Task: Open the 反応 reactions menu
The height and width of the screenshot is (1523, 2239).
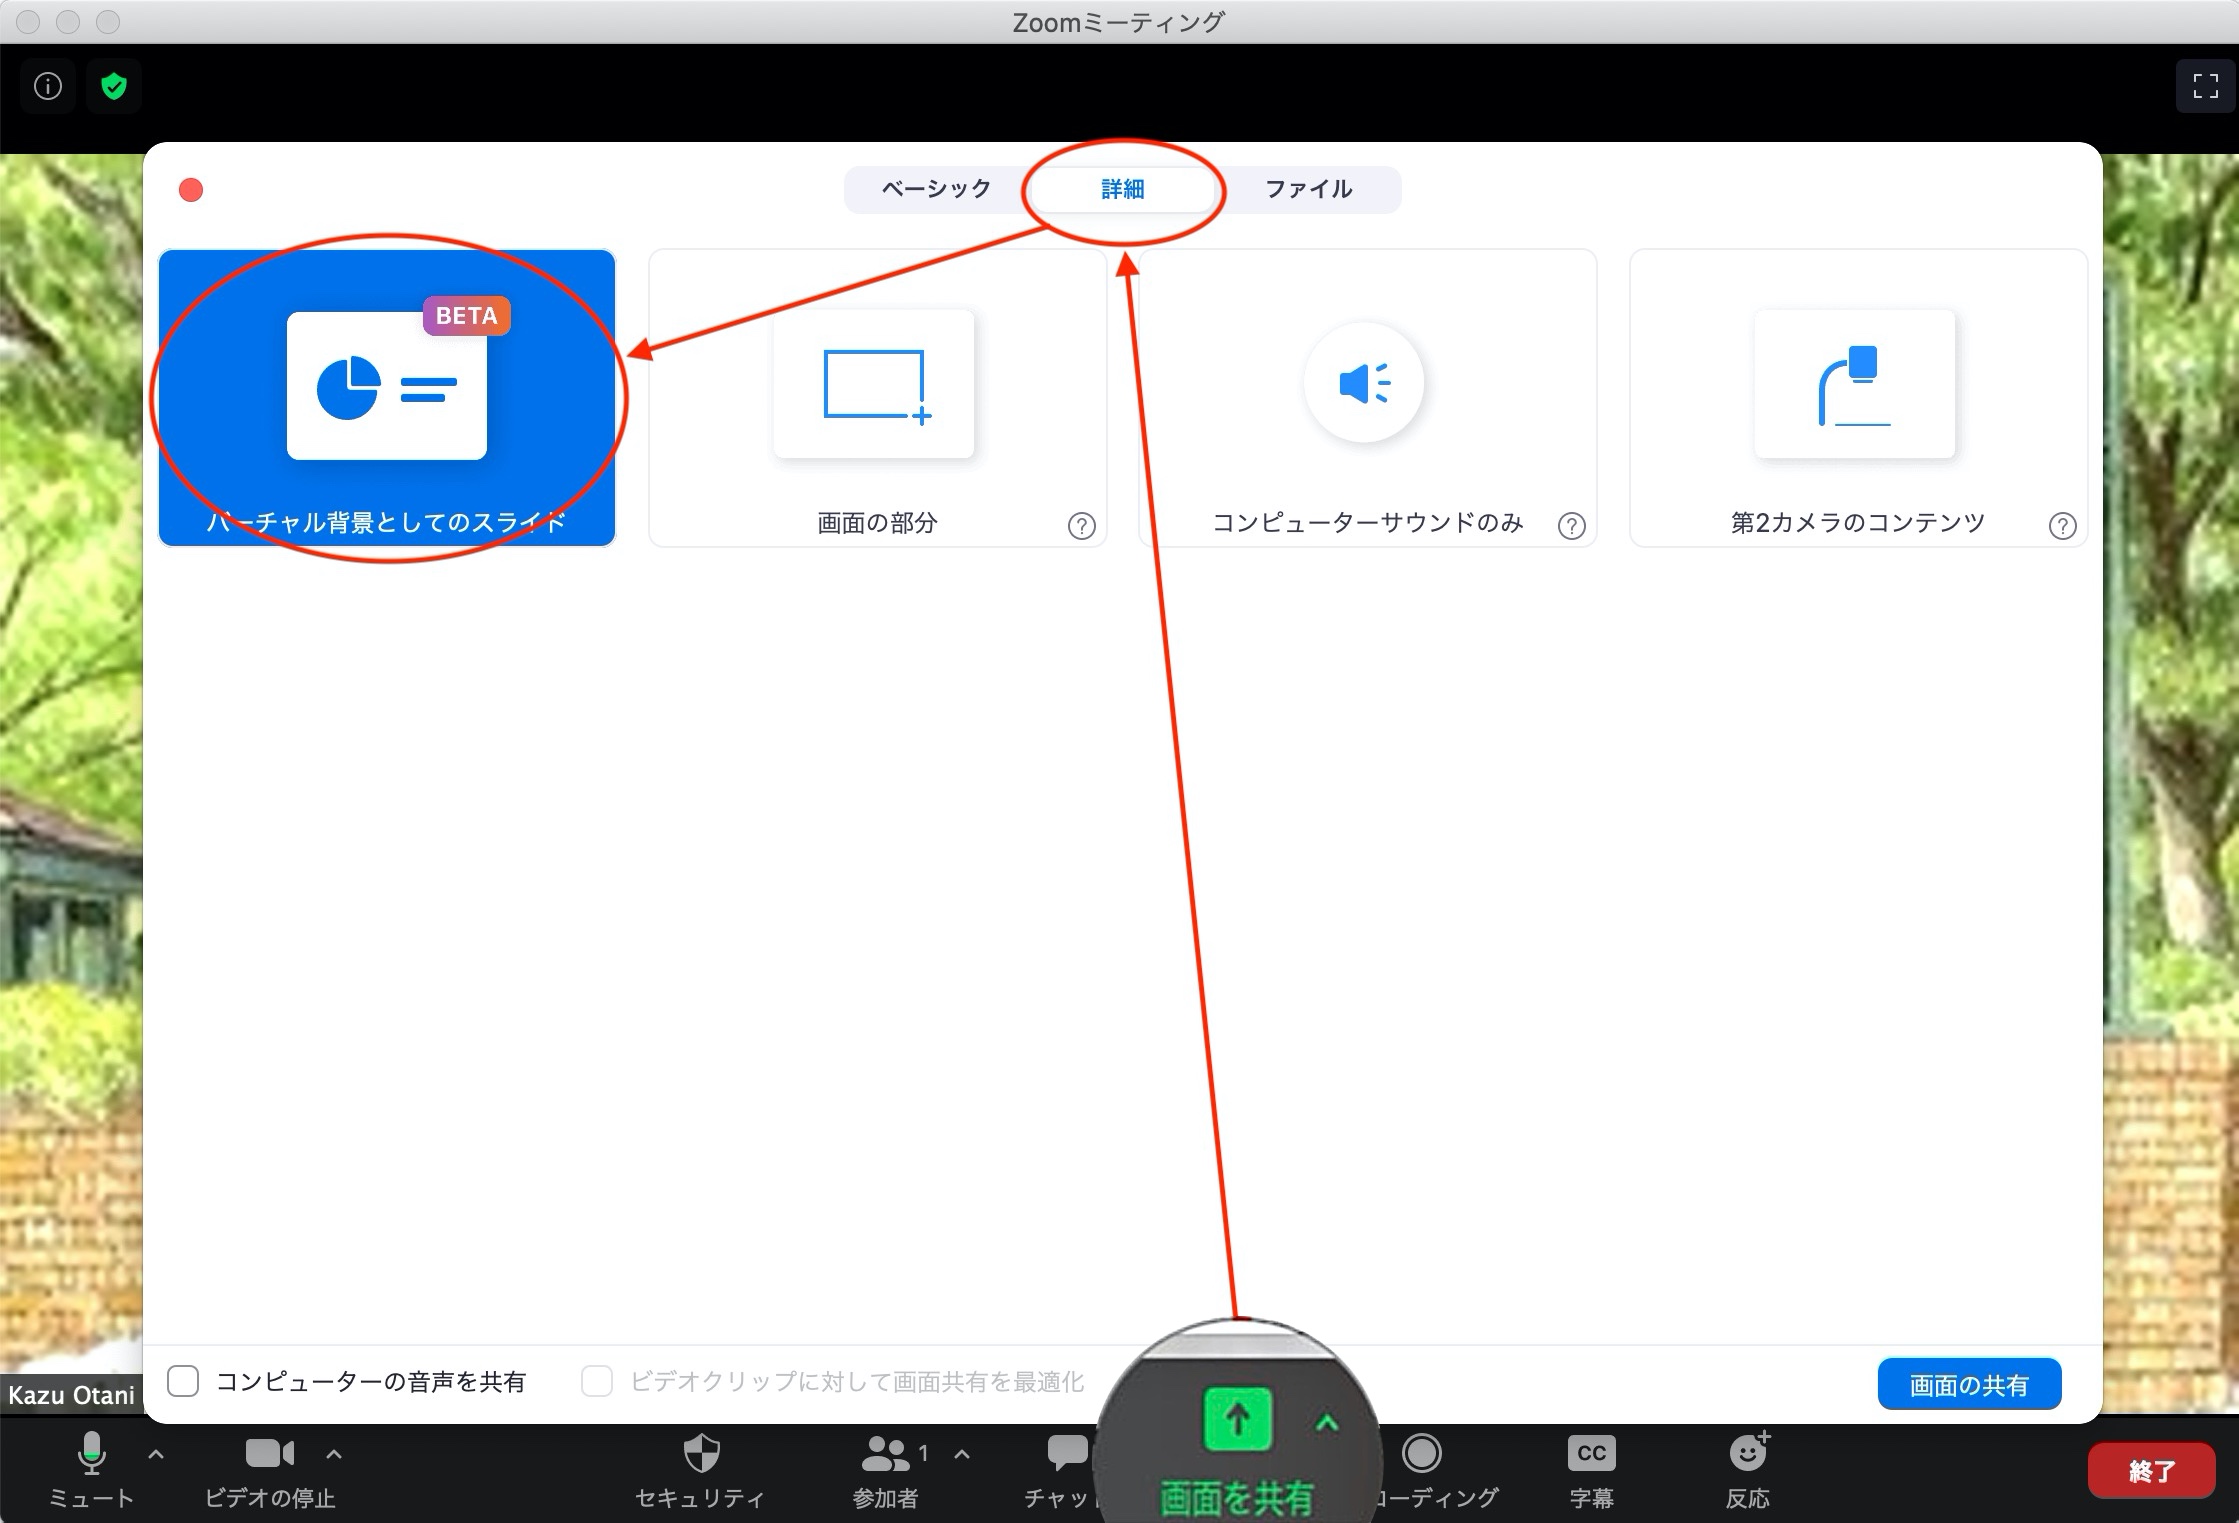Action: click(1748, 1469)
